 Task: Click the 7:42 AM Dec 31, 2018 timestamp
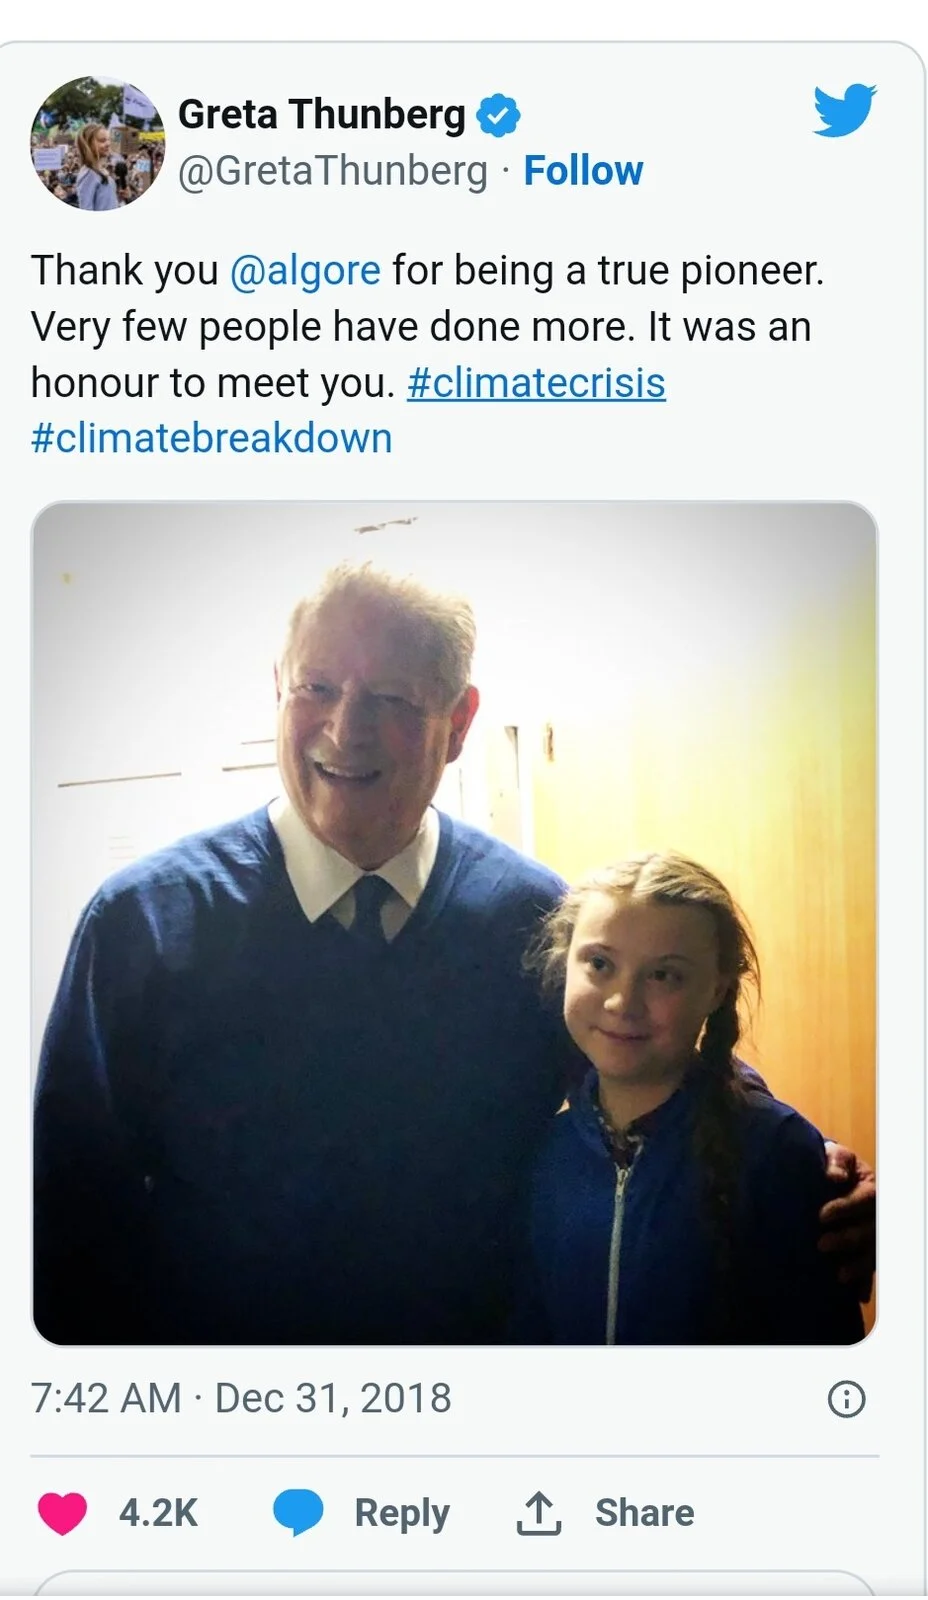[241, 1398]
